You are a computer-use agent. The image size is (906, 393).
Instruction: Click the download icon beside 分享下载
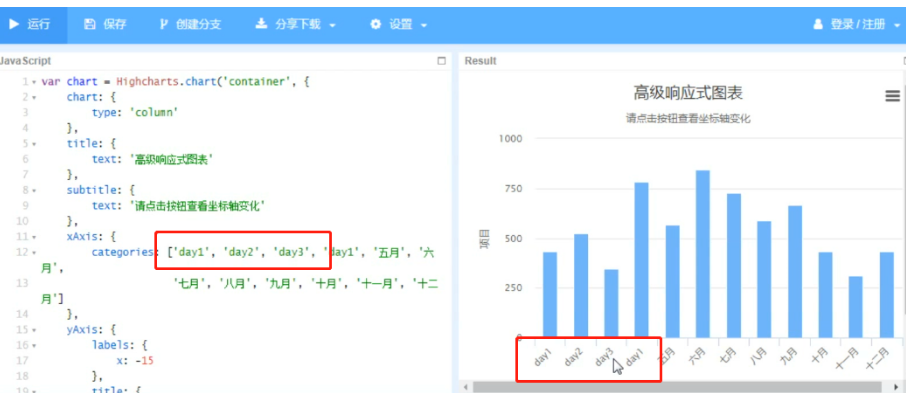click(x=261, y=24)
